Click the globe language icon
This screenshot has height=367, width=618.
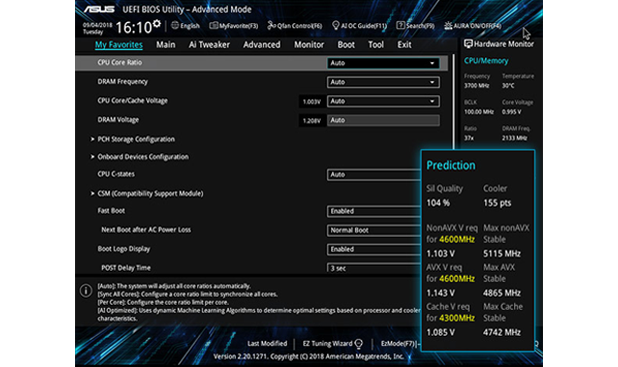pyautogui.click(x=175, y=26)
